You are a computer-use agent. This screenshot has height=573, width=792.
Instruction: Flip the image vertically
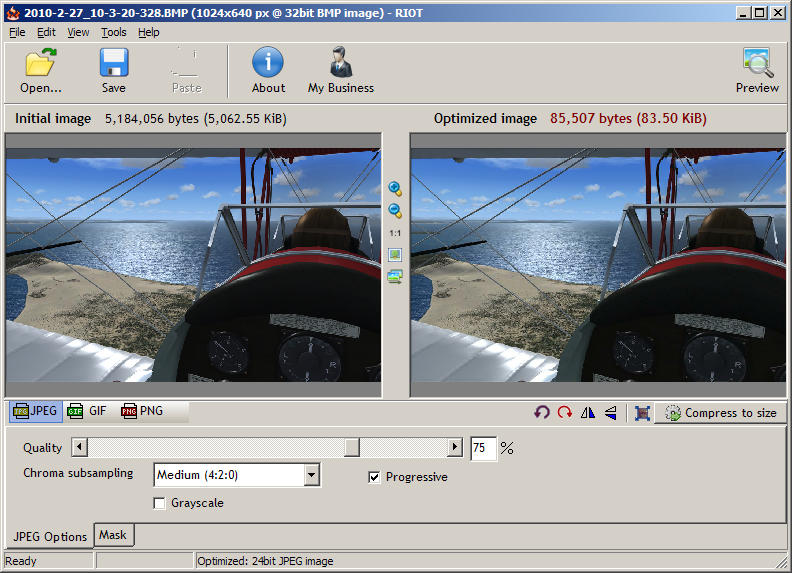tap(610, 412)
